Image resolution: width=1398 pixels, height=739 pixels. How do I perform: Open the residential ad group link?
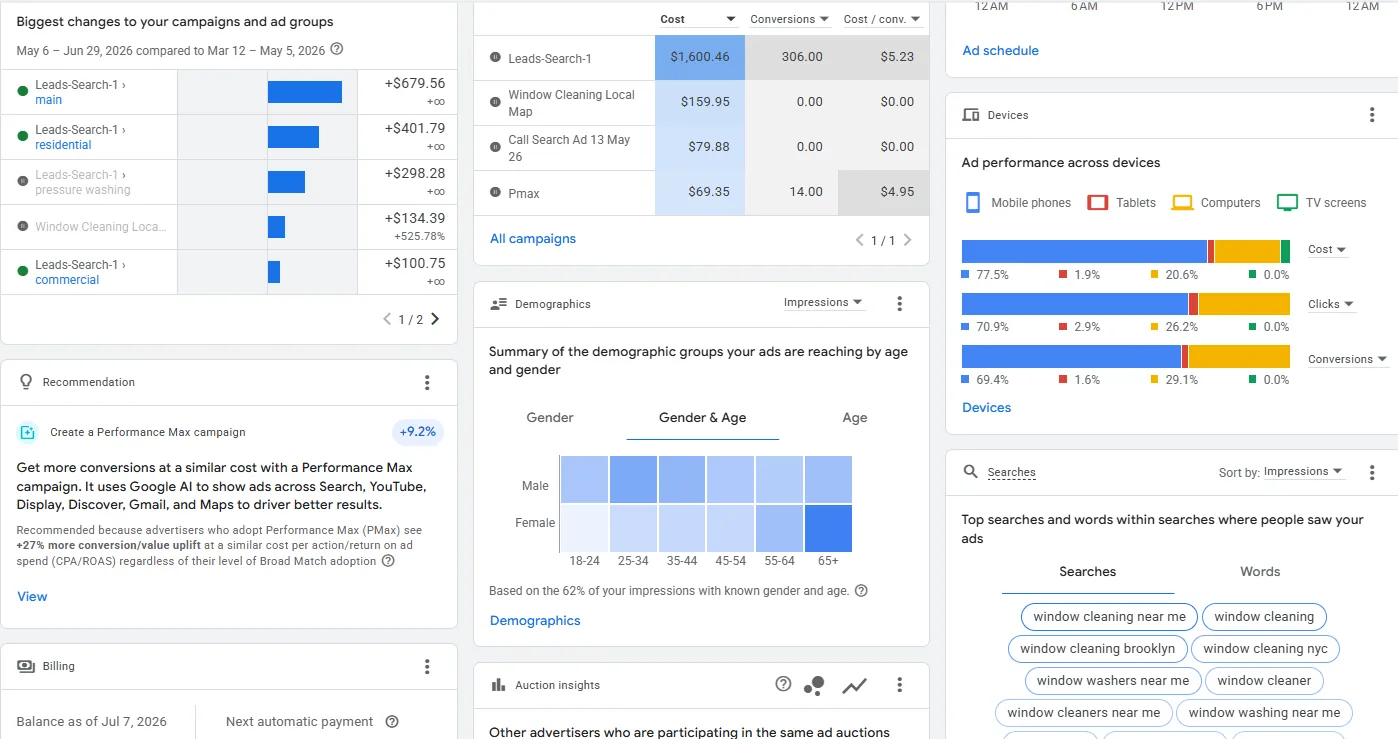[x=63, y=145]
